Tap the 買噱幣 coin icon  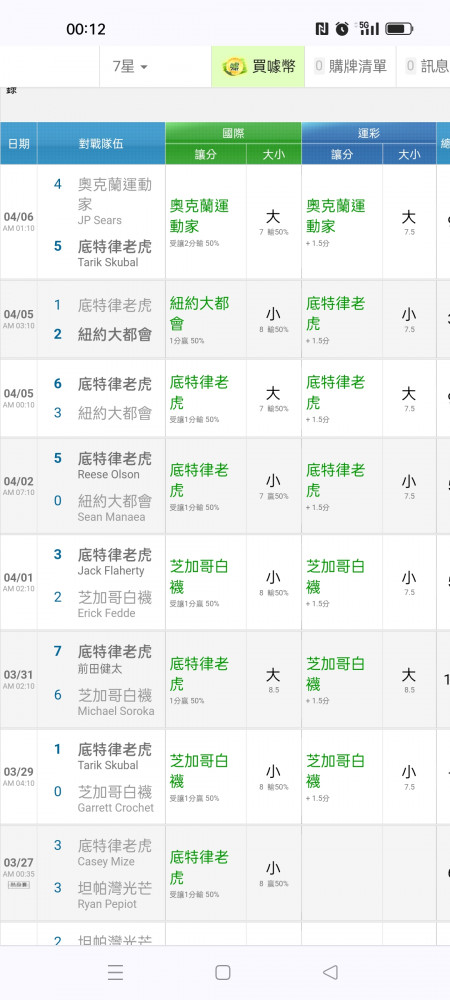click(234, 66)
